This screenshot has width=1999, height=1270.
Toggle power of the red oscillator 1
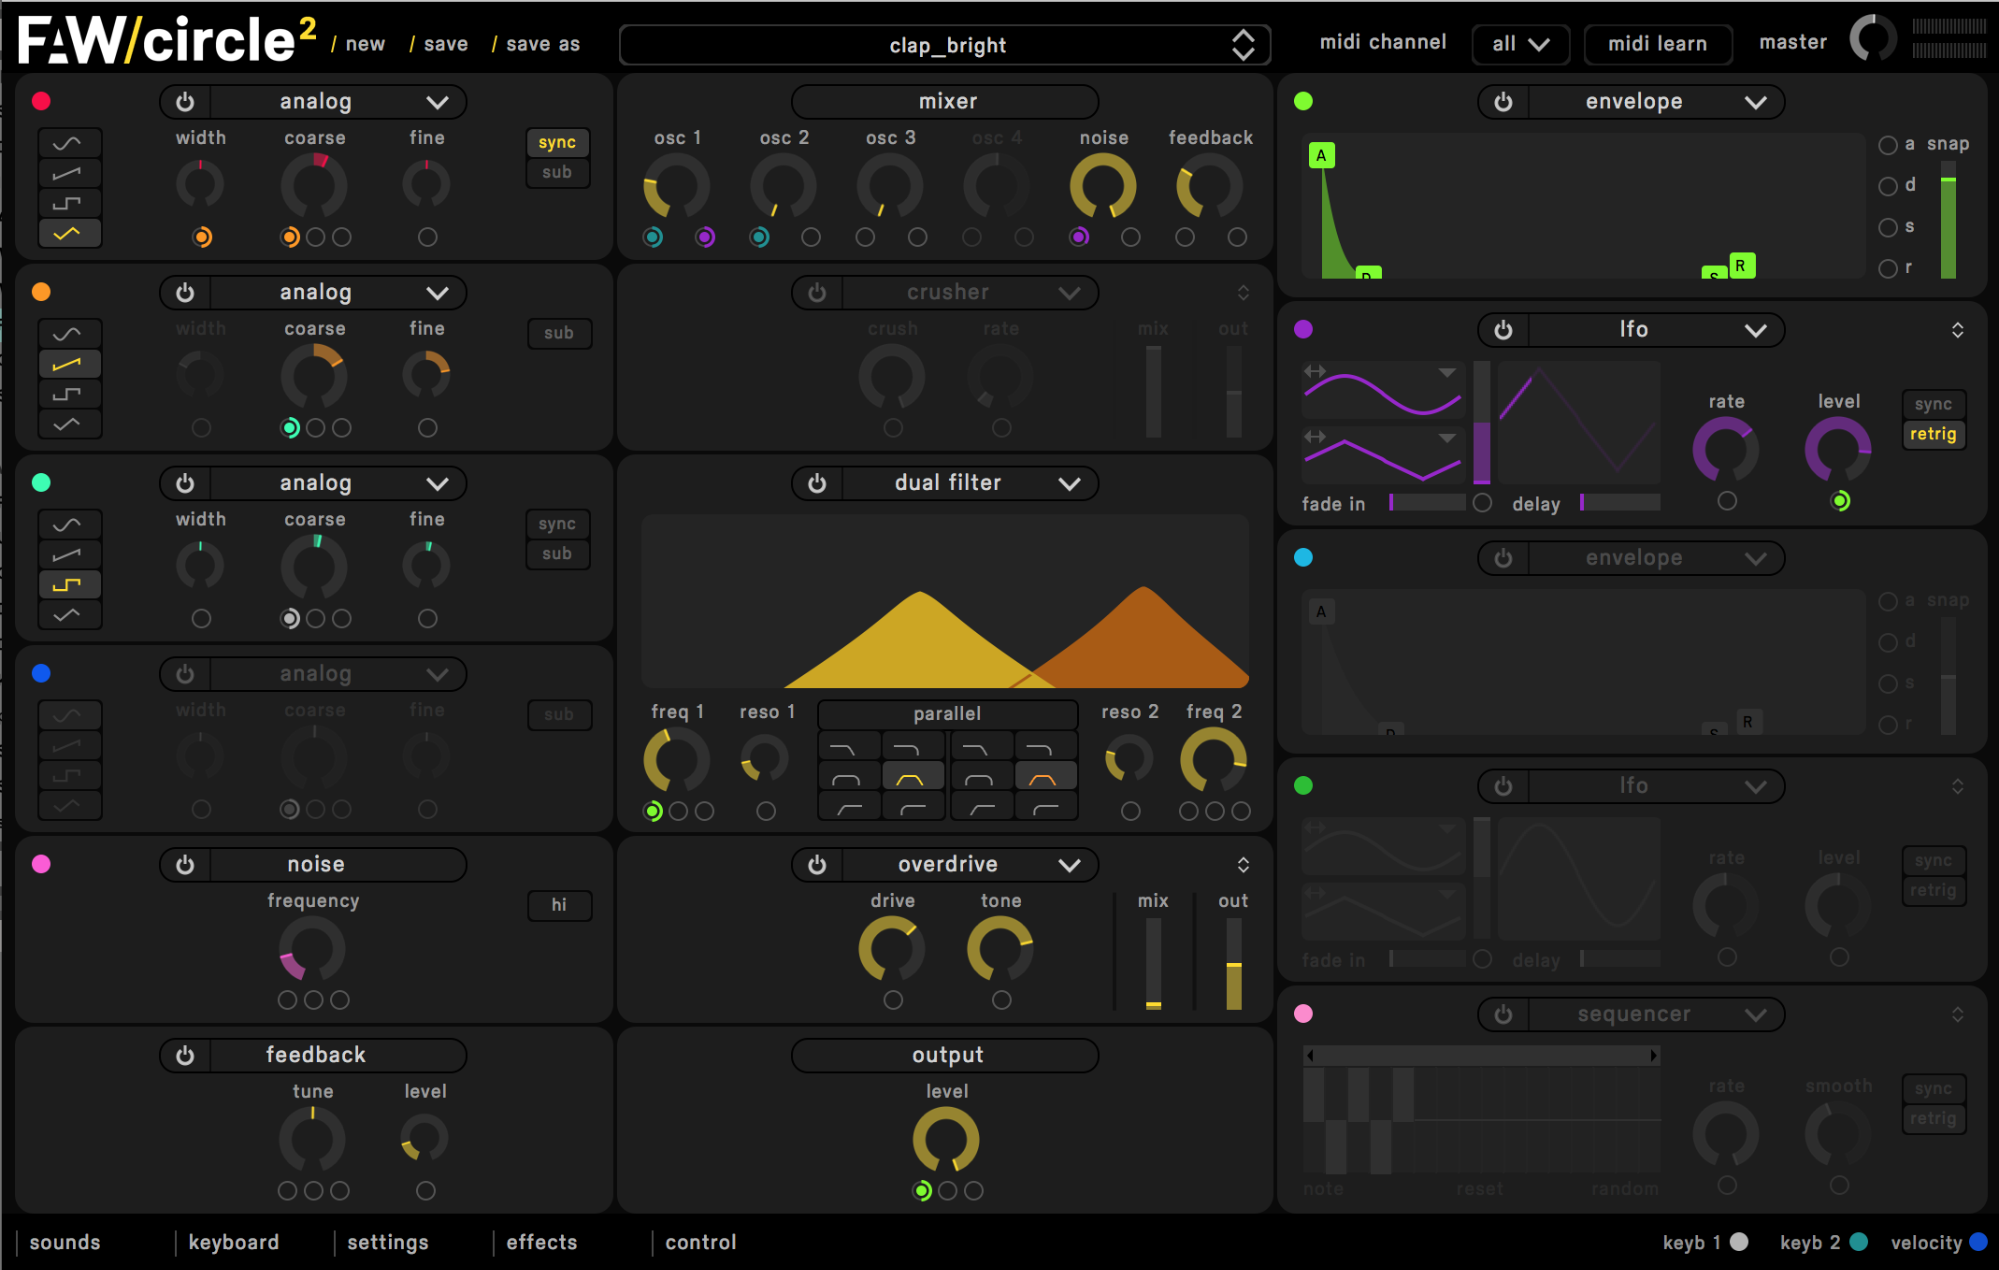[185, 102]
